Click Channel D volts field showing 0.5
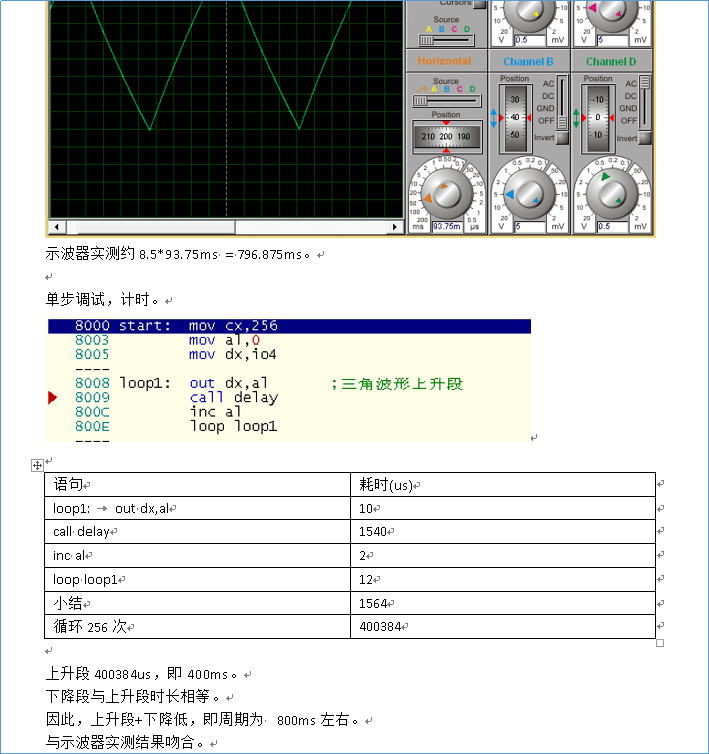The width and height of the screenshot is (709, 754). [613, 226]
